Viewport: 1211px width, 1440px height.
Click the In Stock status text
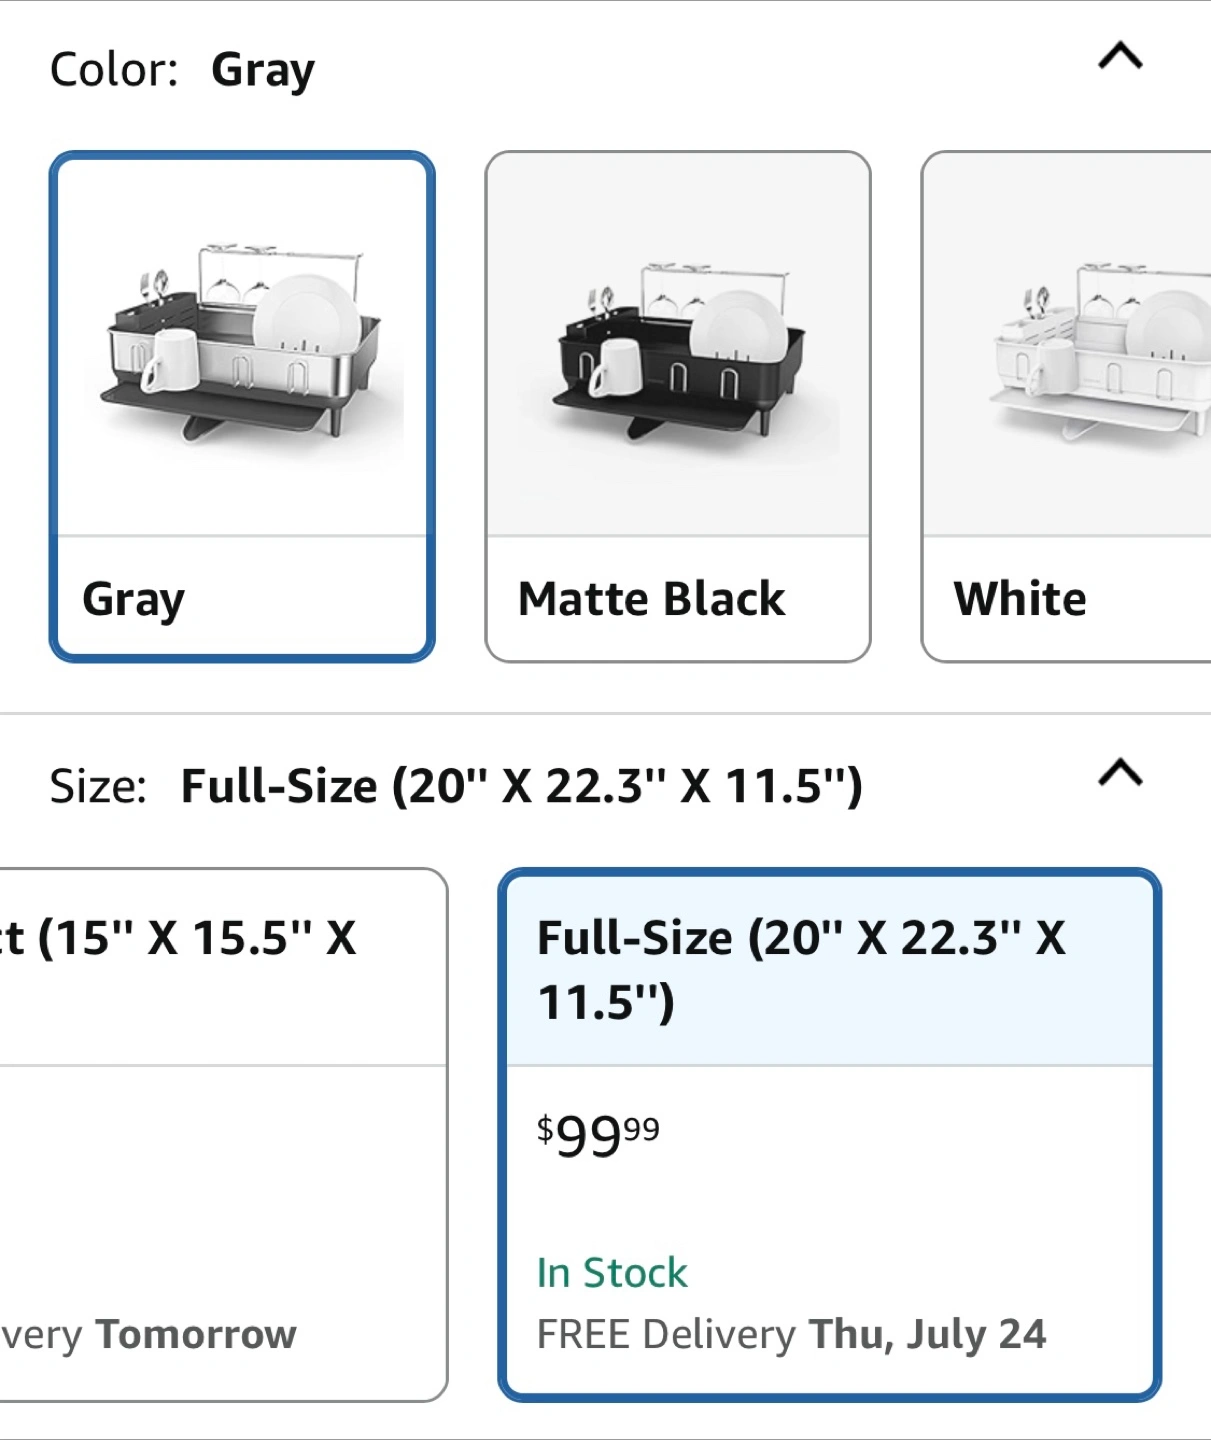612,1273
